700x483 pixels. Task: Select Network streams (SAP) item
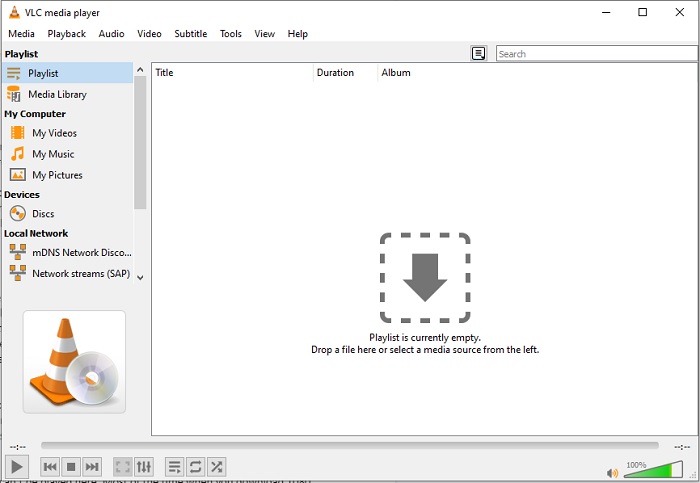tap(68, 274)
